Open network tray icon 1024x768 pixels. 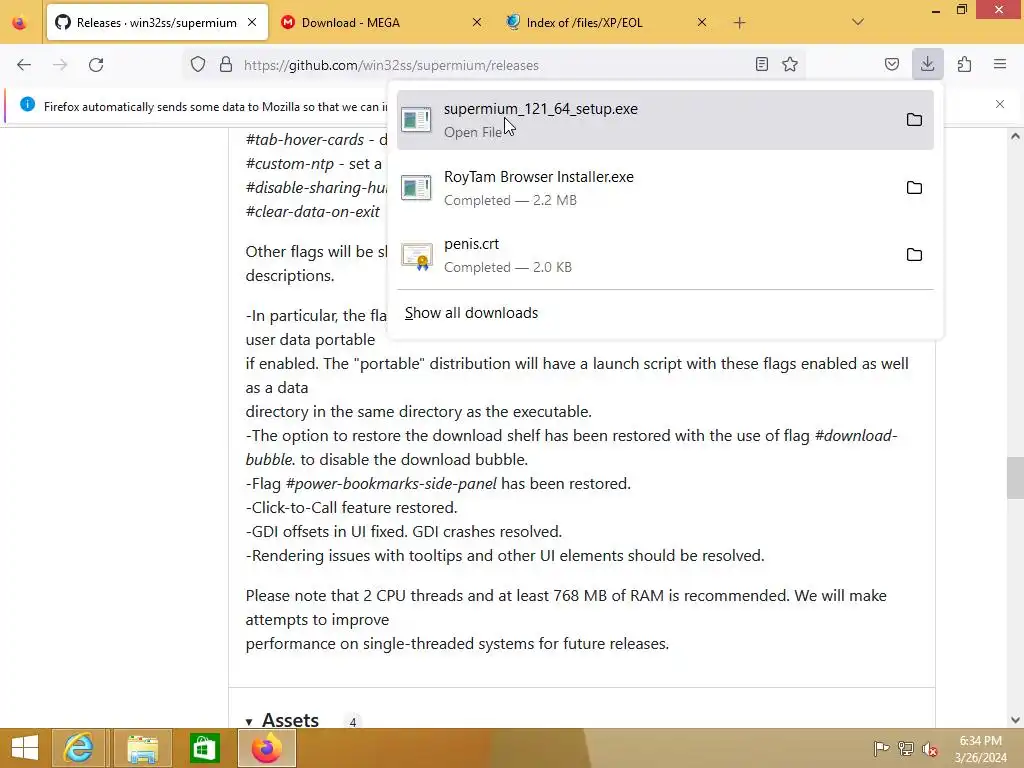[x=906, y=748]
